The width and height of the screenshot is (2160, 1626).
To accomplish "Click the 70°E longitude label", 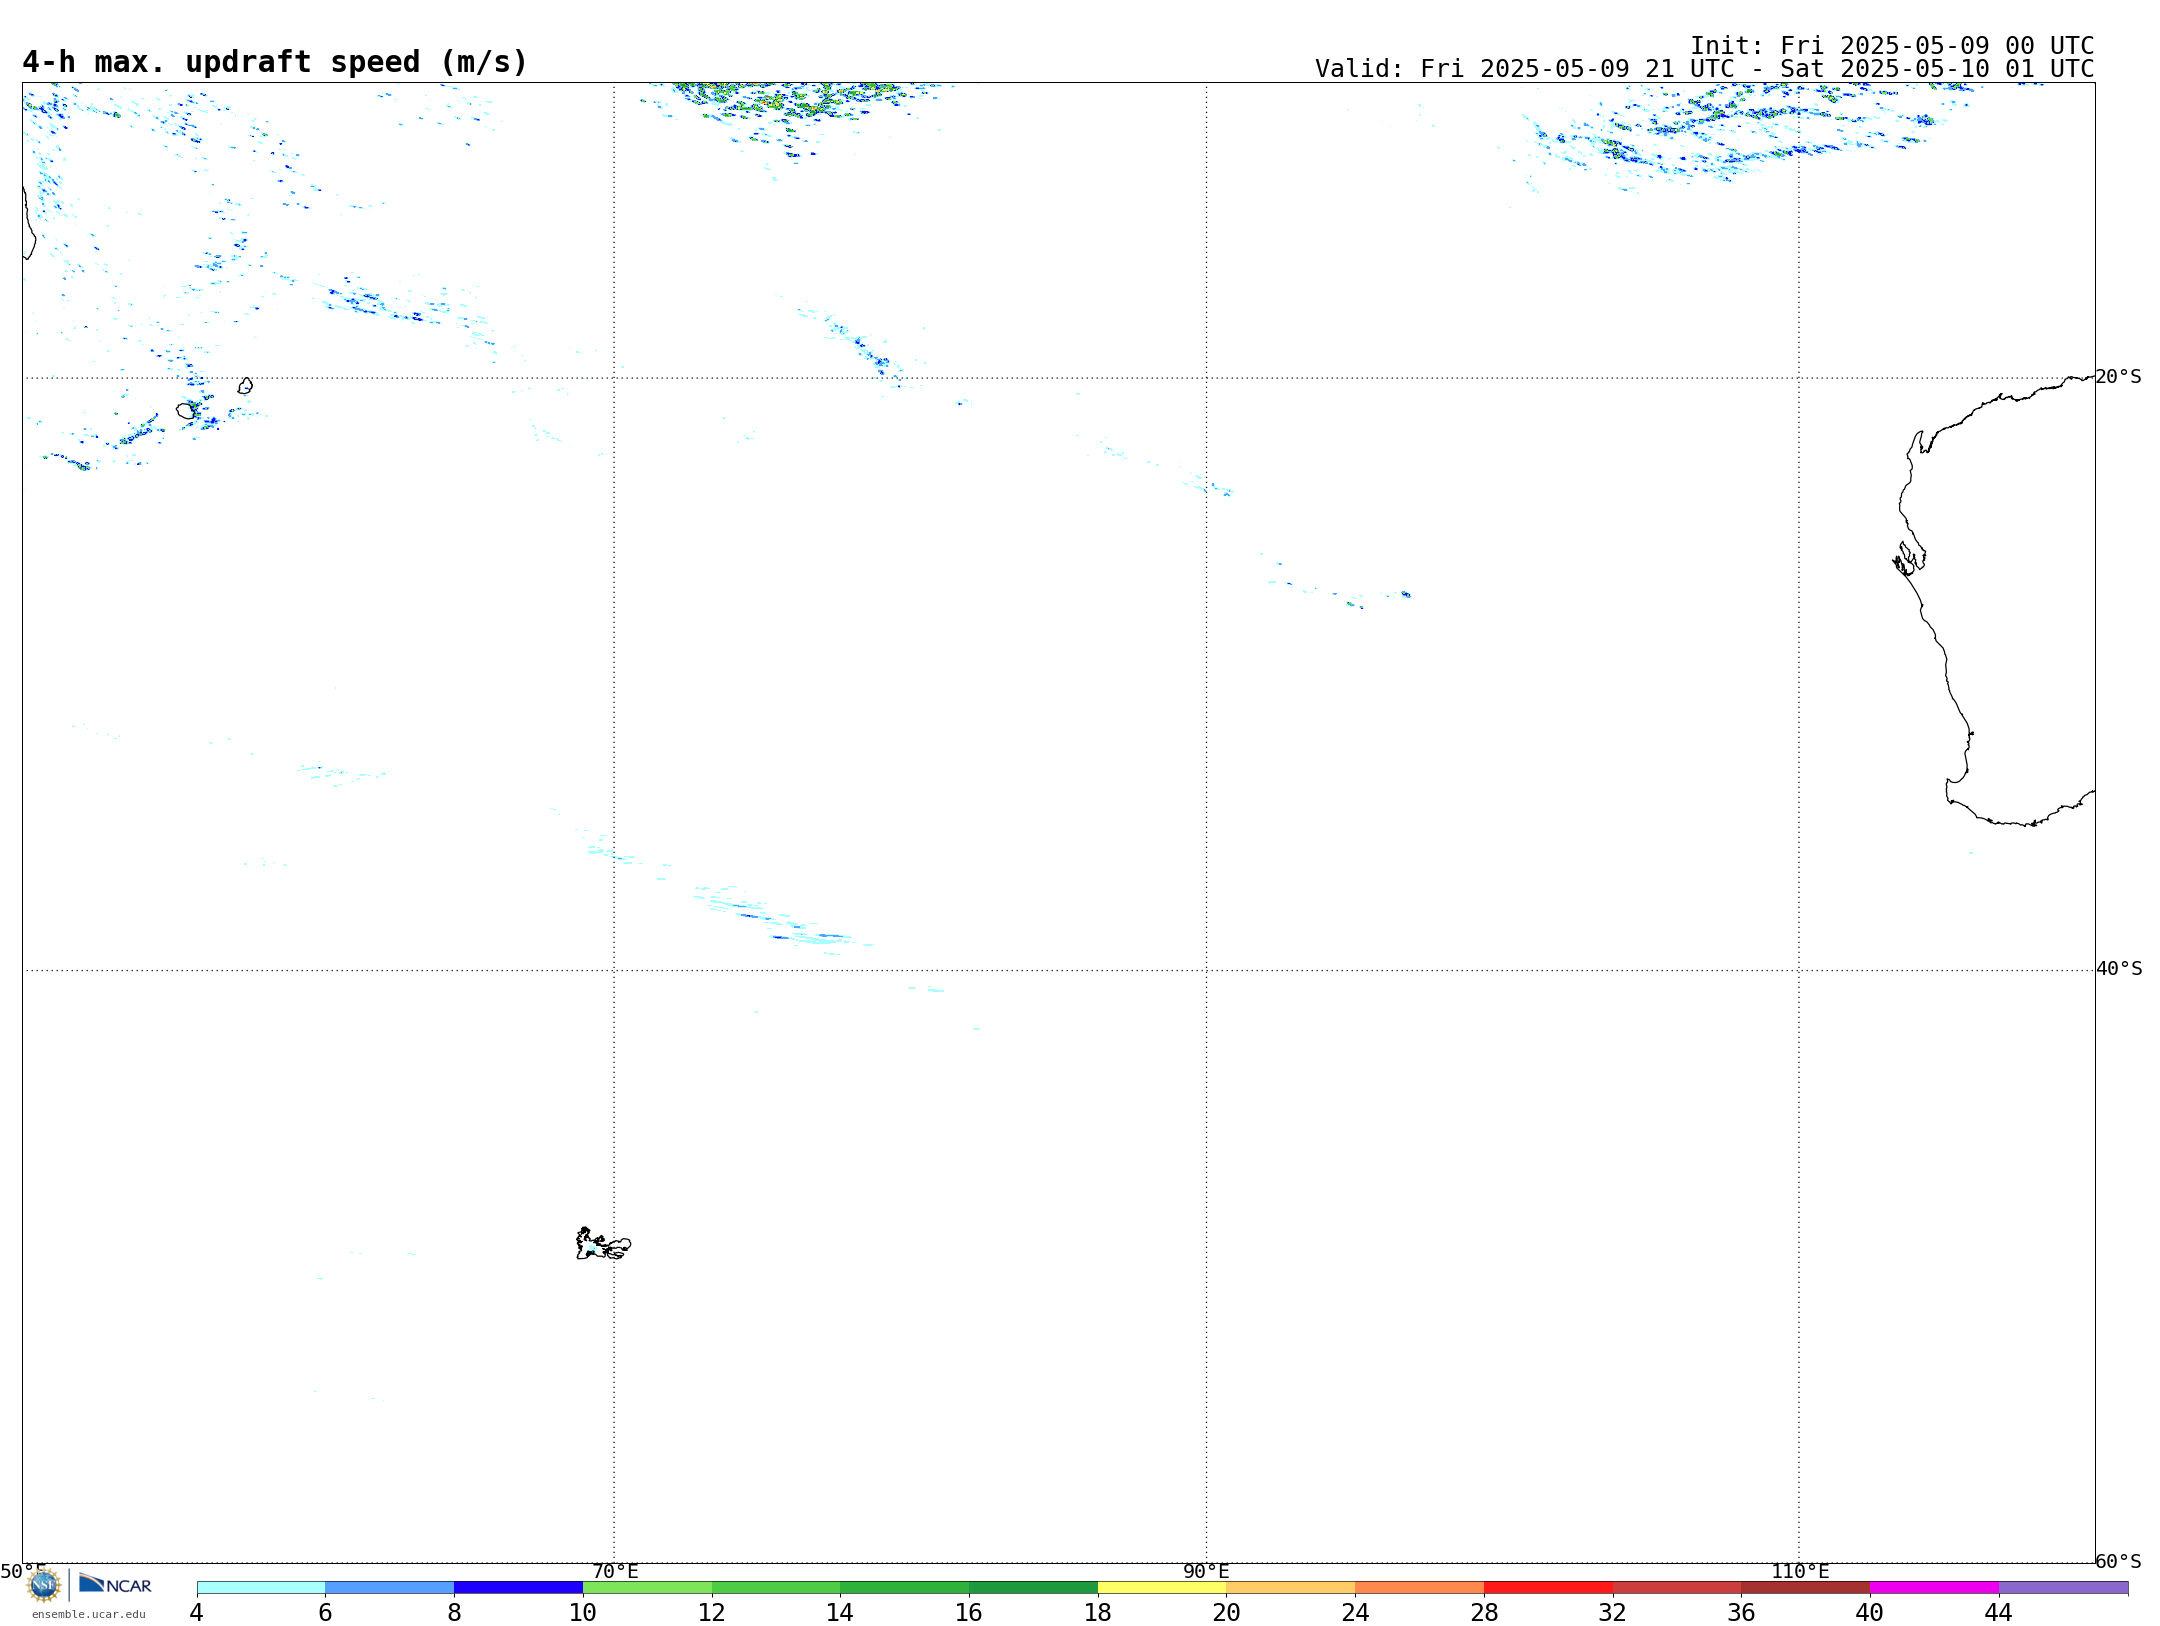I will [x=615, y=1571].
